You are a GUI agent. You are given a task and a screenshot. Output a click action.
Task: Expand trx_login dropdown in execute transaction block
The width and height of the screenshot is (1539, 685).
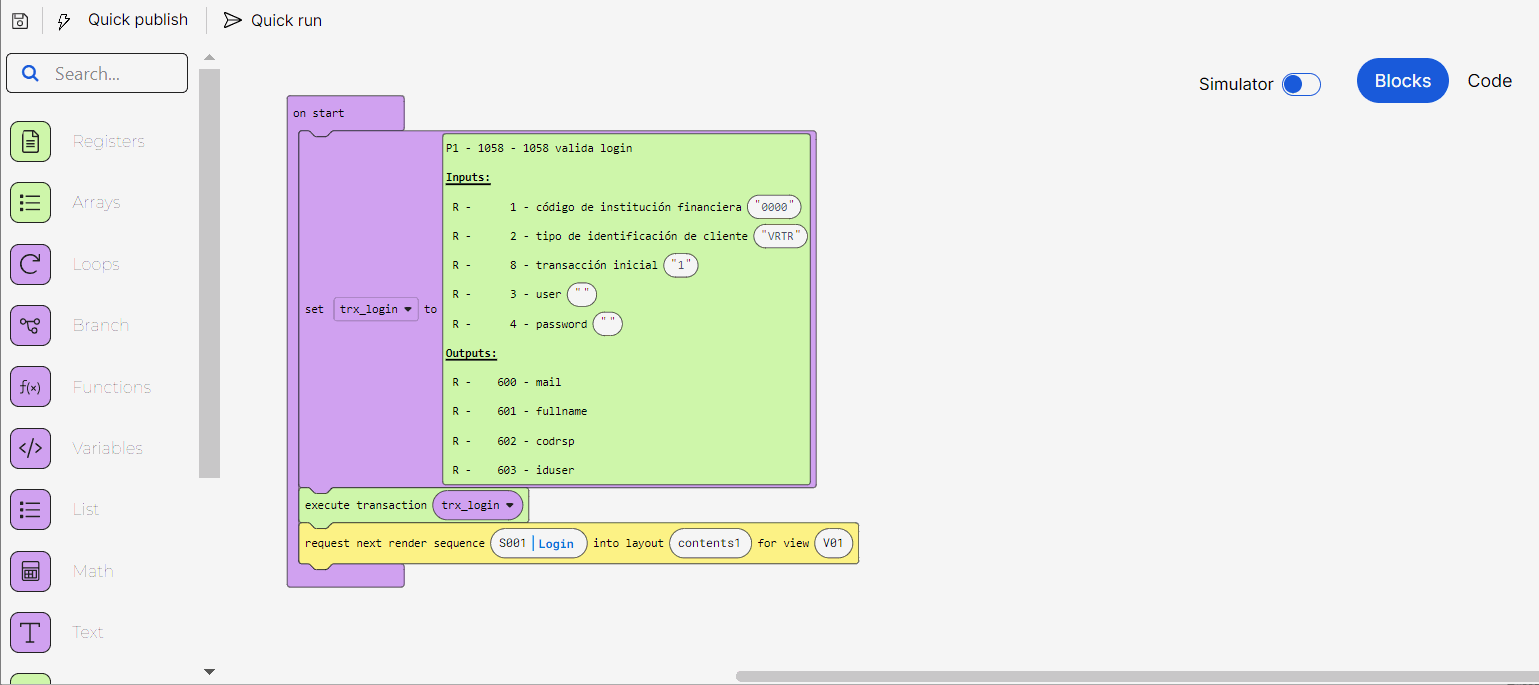point(478,506)
